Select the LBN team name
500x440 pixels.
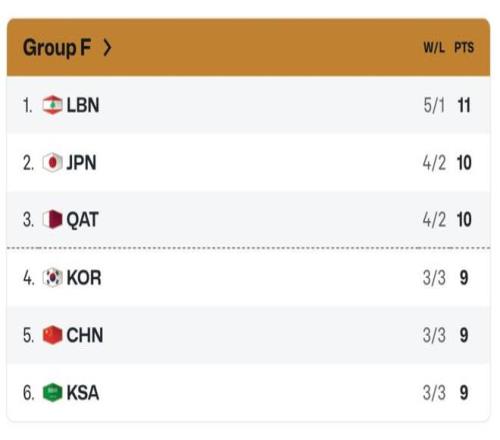[83, 105]
